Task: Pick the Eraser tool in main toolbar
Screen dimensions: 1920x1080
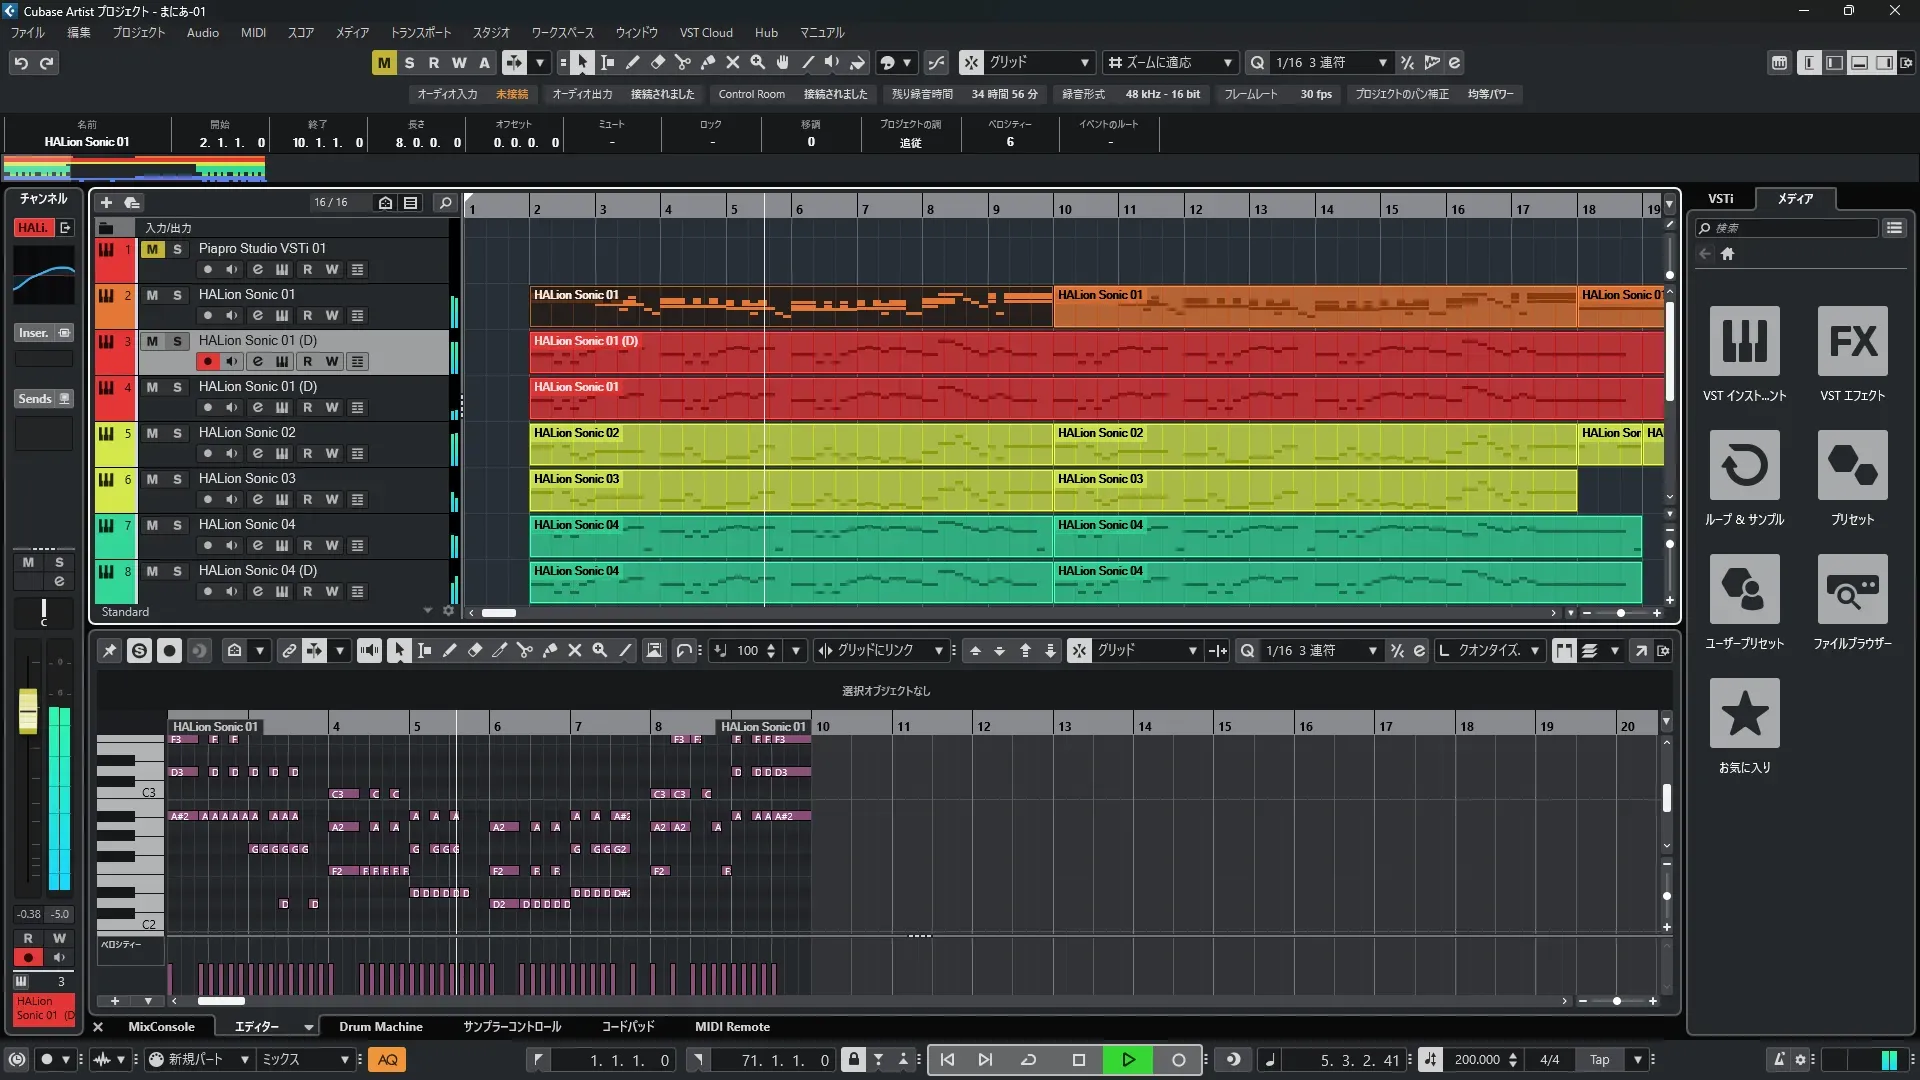Action: (x=657, y=63)
